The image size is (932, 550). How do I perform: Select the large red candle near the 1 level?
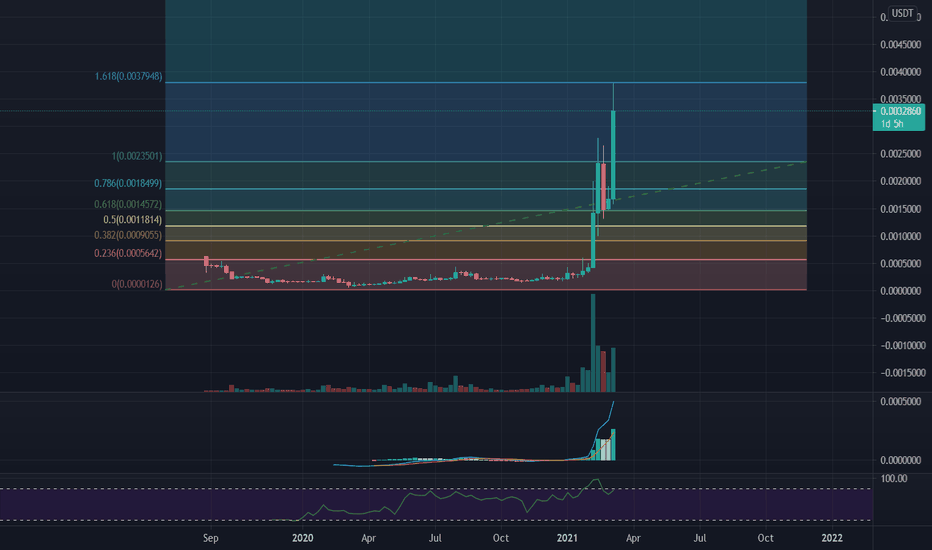coord(603,187)
